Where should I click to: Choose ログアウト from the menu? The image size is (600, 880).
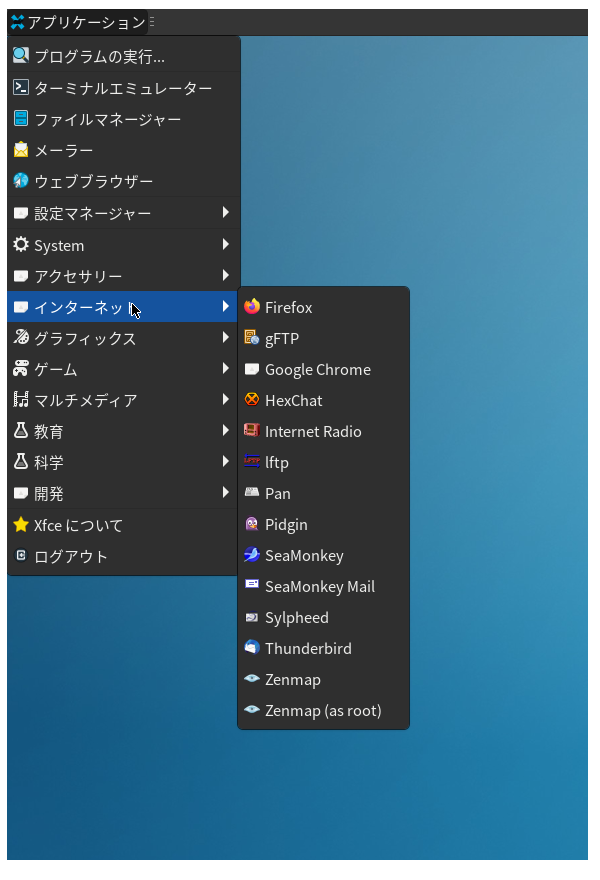[122, 556]
